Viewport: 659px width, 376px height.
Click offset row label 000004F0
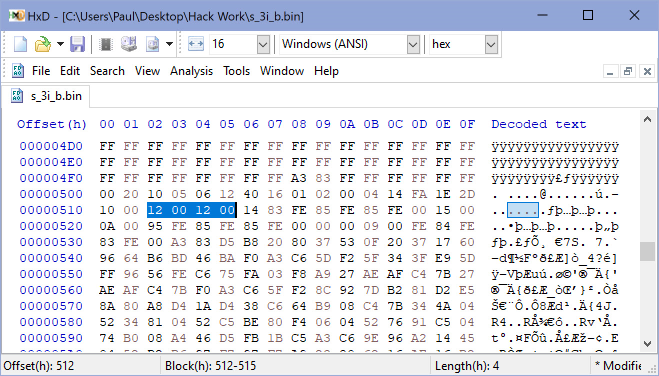coord(51,179)
